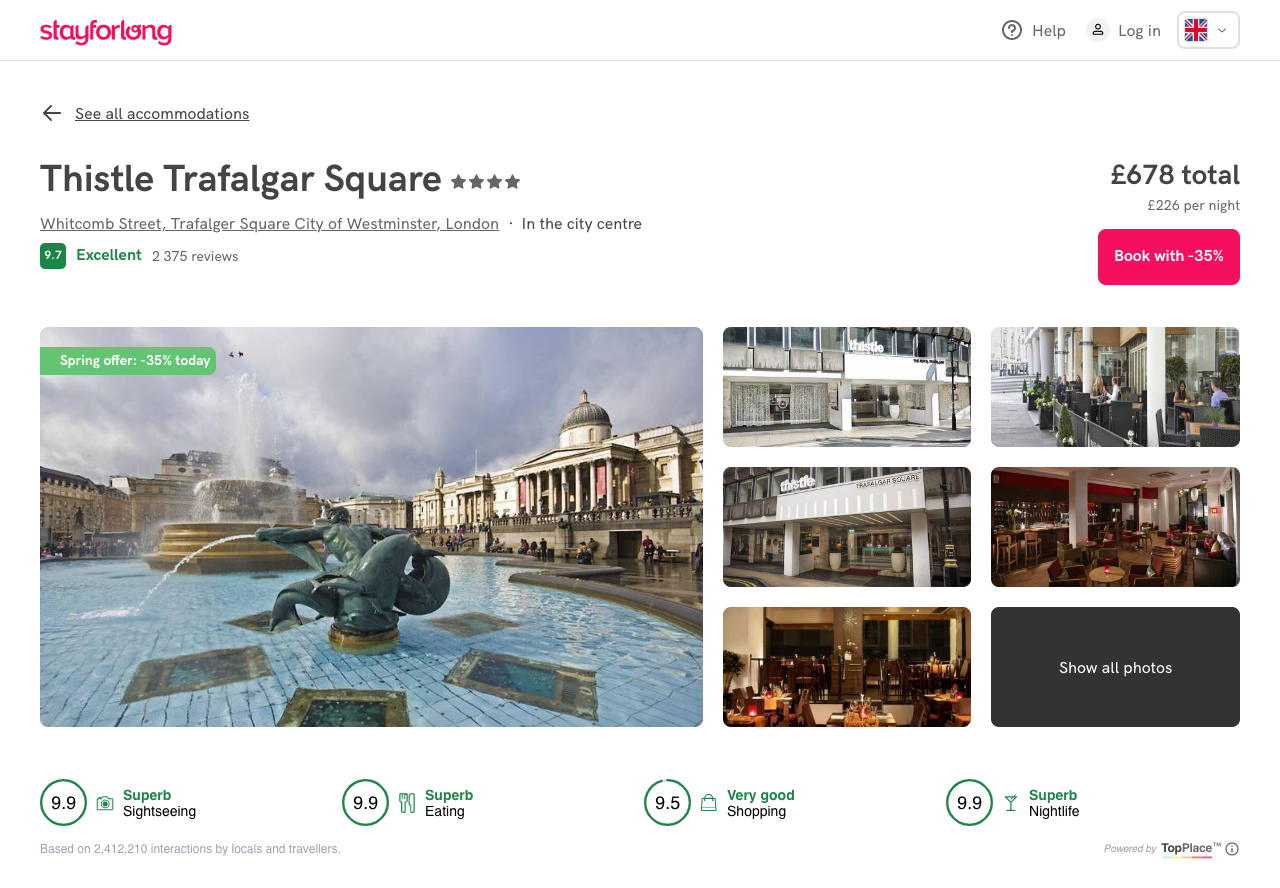Click the Shopping bag icon
Image resolution: width=1280 pixels, height=888 pixels.
pos(709,803)
